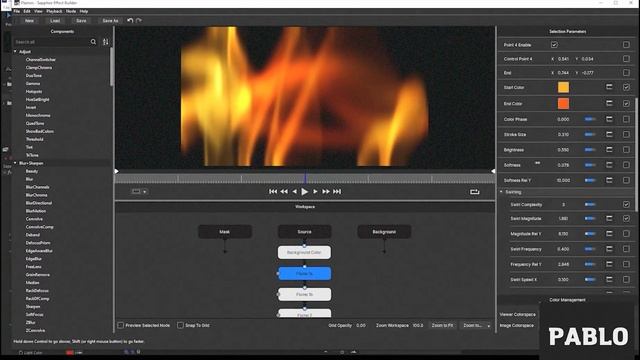This screenshot has height=360, width=640.
Task: Click the Load button
Action: (55, 20)
